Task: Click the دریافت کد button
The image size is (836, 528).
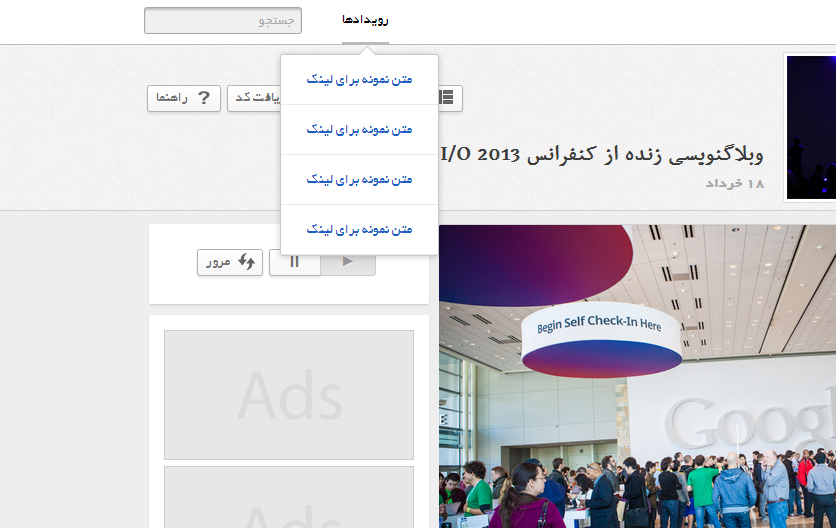Action: (254, 98)
